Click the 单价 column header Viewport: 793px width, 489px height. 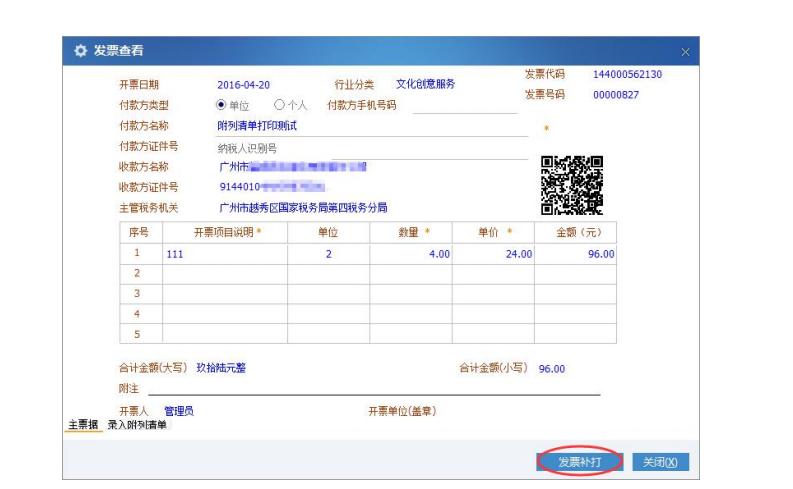(493, 233)
